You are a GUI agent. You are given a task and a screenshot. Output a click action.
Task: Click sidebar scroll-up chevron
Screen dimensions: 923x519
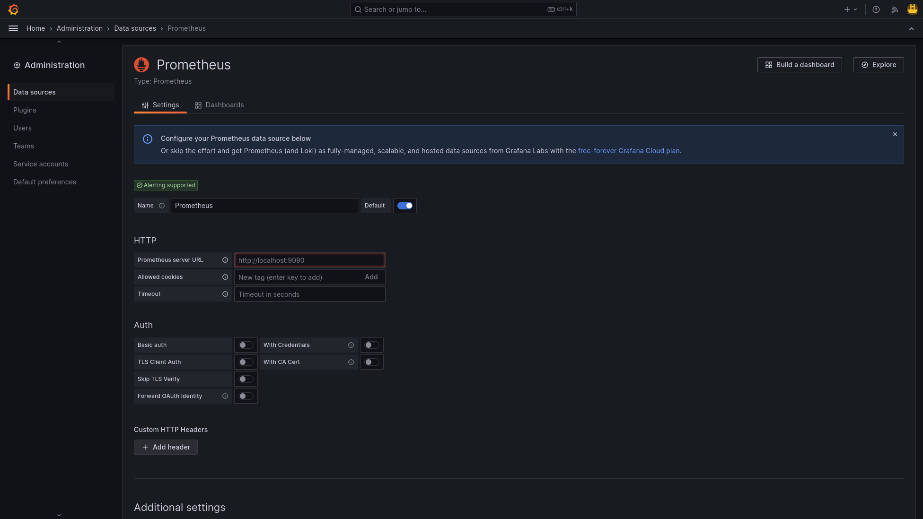click(x=59, y=42)
